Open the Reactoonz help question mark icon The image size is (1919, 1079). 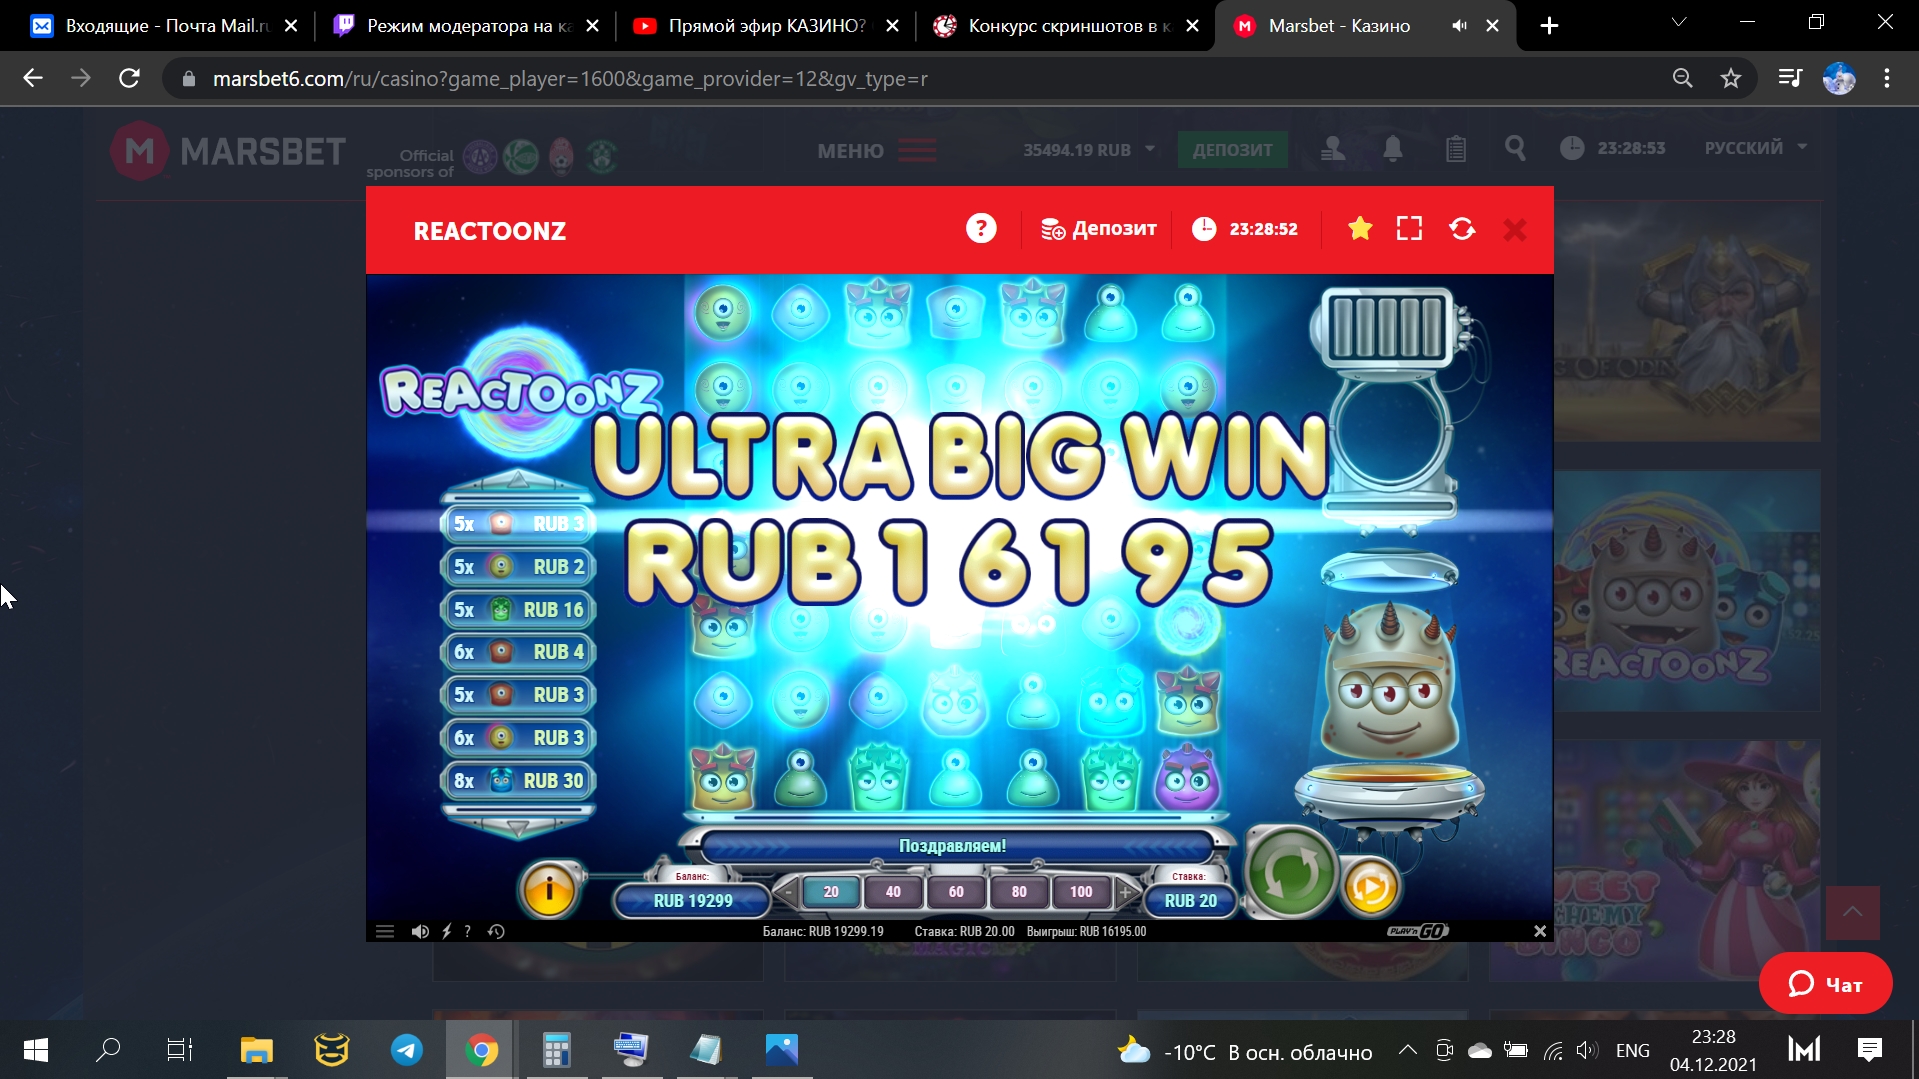(x=981, y=229)
